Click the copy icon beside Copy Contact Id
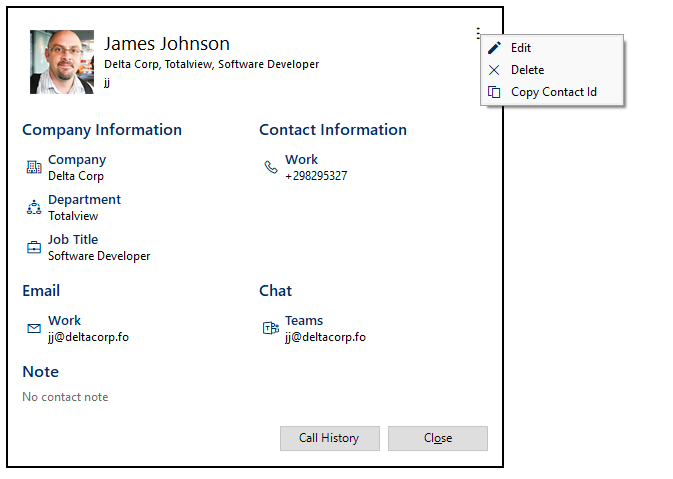The width and height of the screenshot is (673, 479). (494, 92)
